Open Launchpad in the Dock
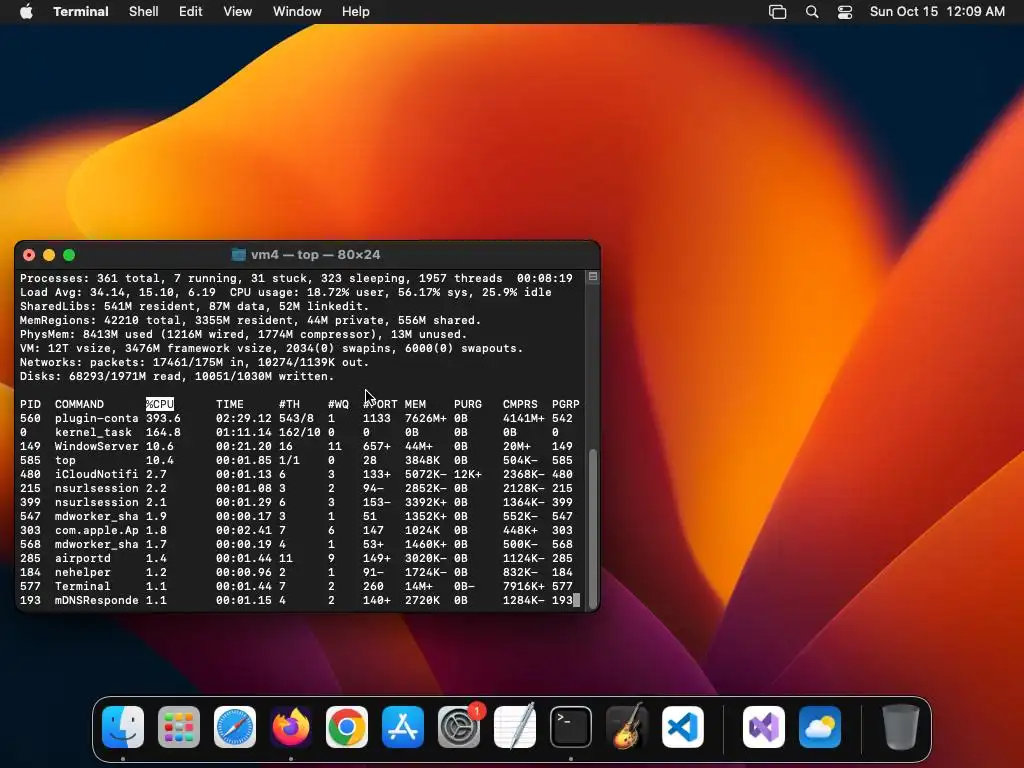Screen dimensions: 1024x768 (x=179, y=727)
